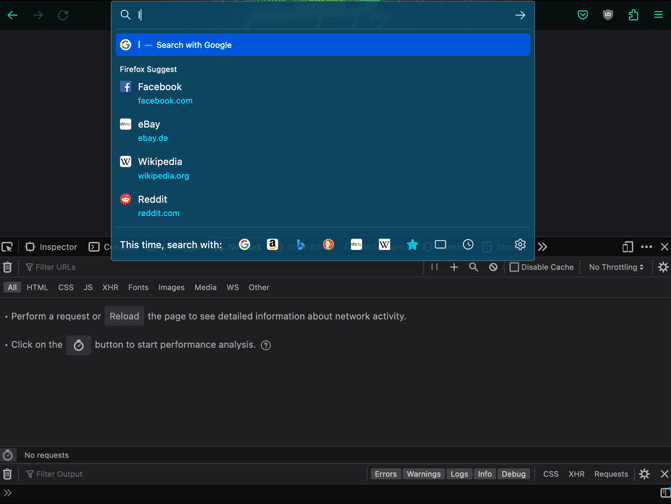
Task: Expand more DevTools tabs chevron
Action: click(543, 247)
